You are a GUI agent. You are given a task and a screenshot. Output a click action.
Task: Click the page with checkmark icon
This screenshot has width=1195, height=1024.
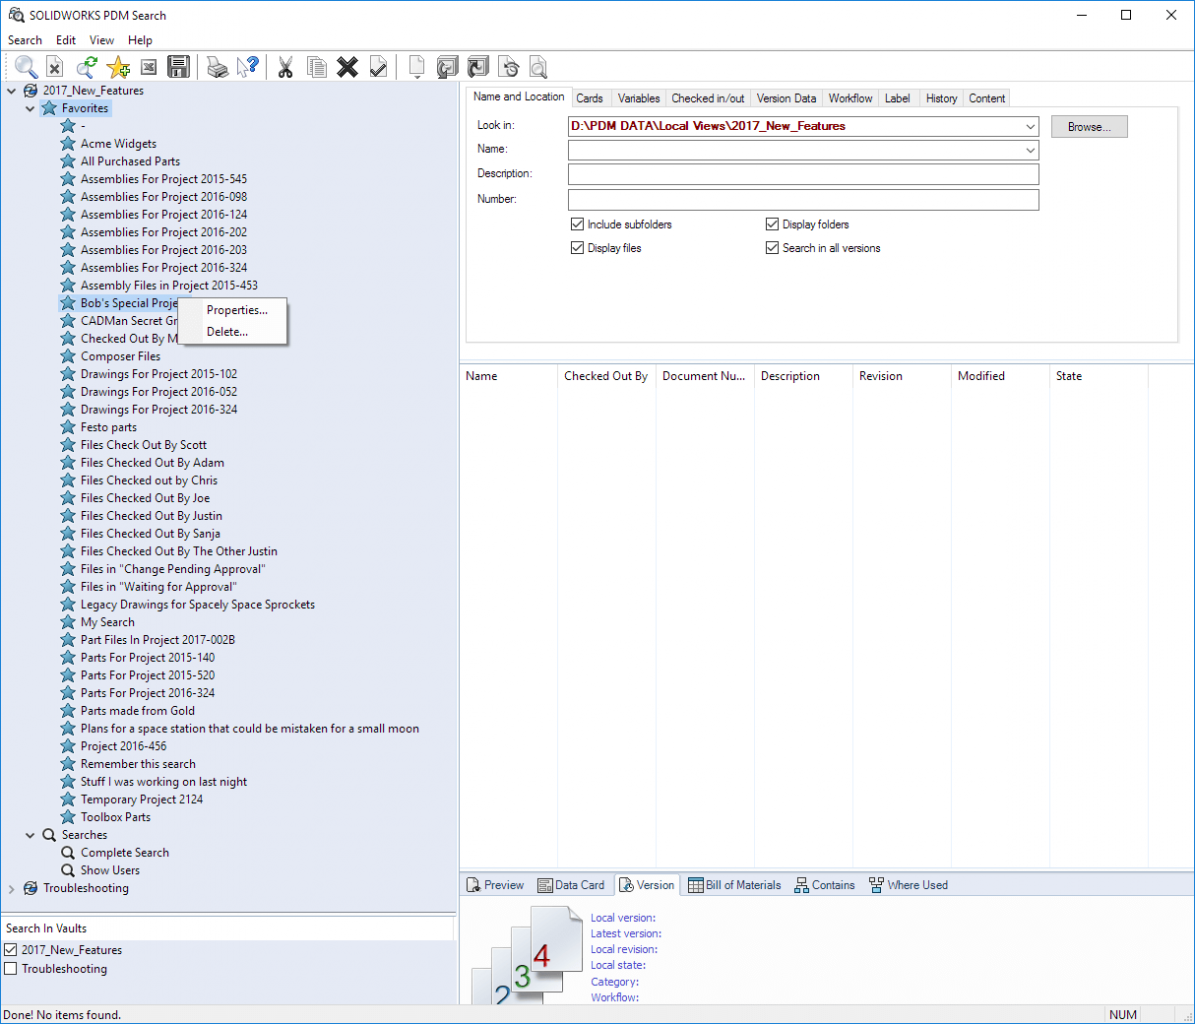point(378,67)
